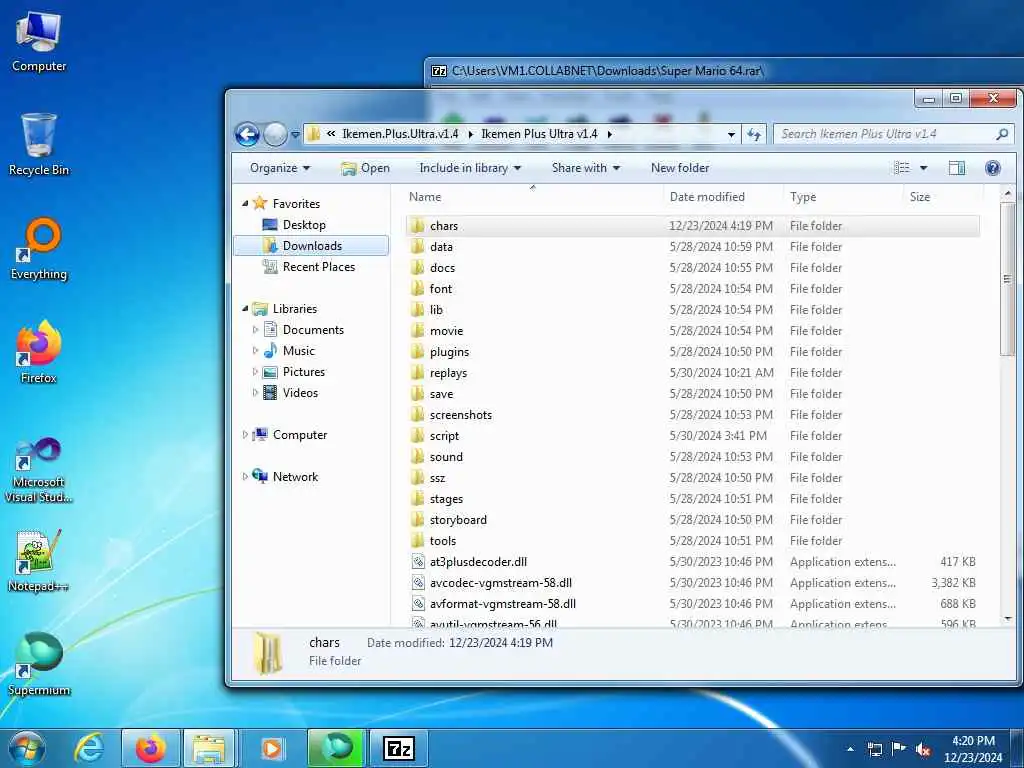1024x768 pixels.
Task: Open the Computer desktop icon
Action: [x=39, y=41]
